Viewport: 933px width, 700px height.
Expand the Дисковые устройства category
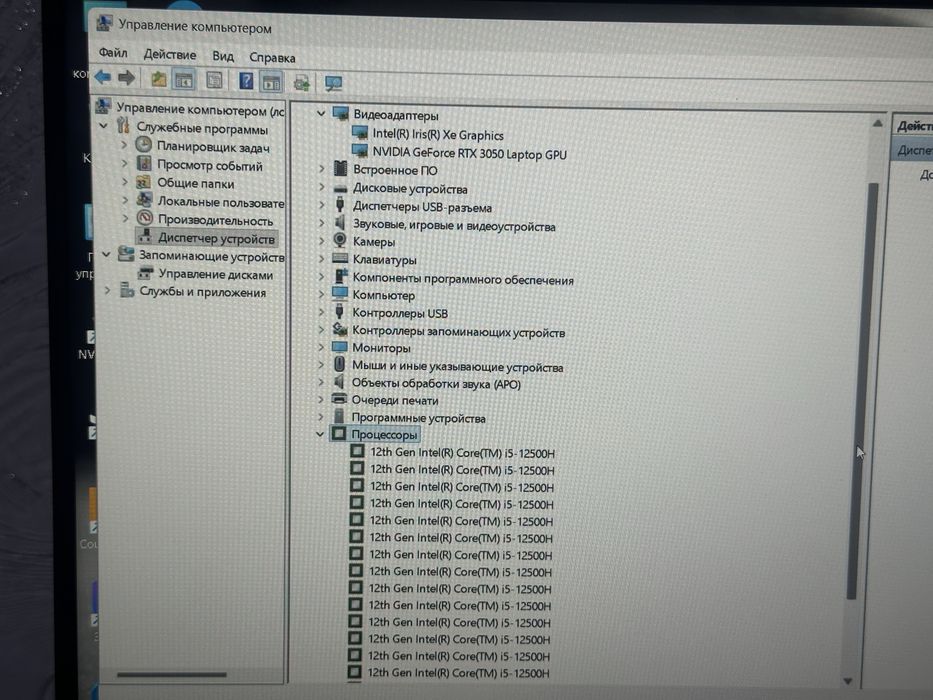(321, 188)
